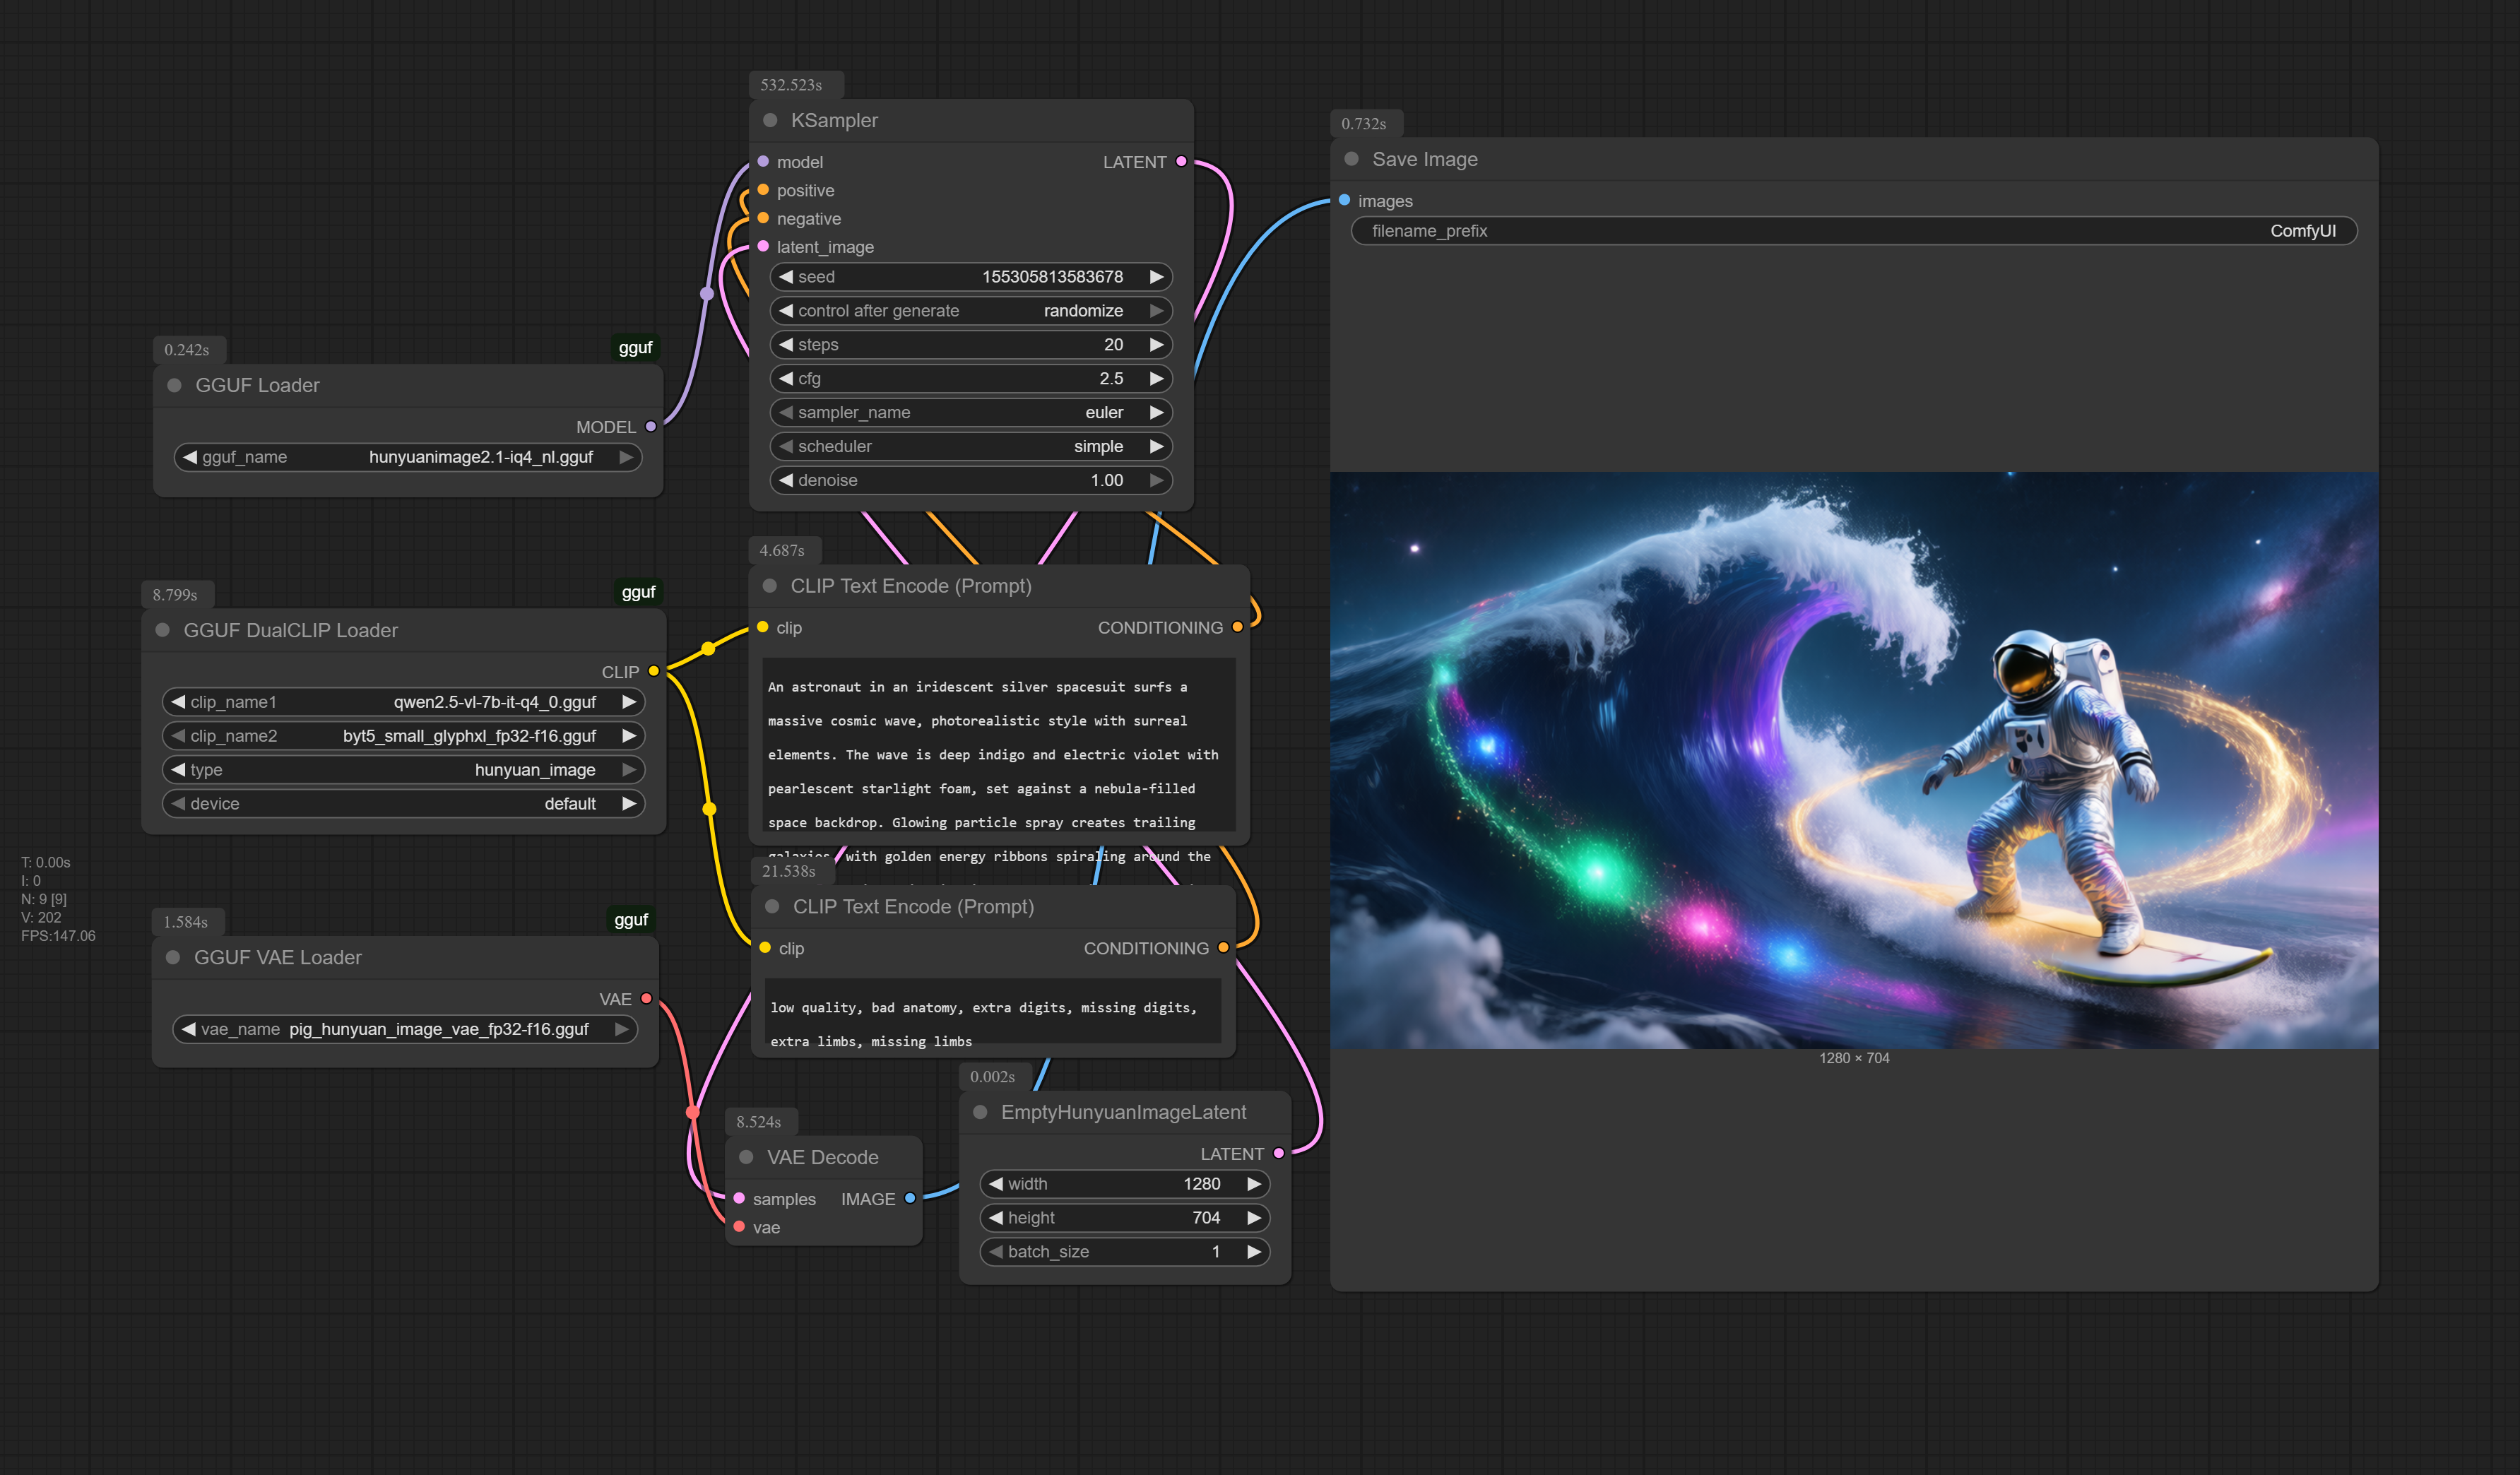Click the negative prompt clip input socket
The width and height of the screenshot is (2520, 1475).
pos(765,947)
